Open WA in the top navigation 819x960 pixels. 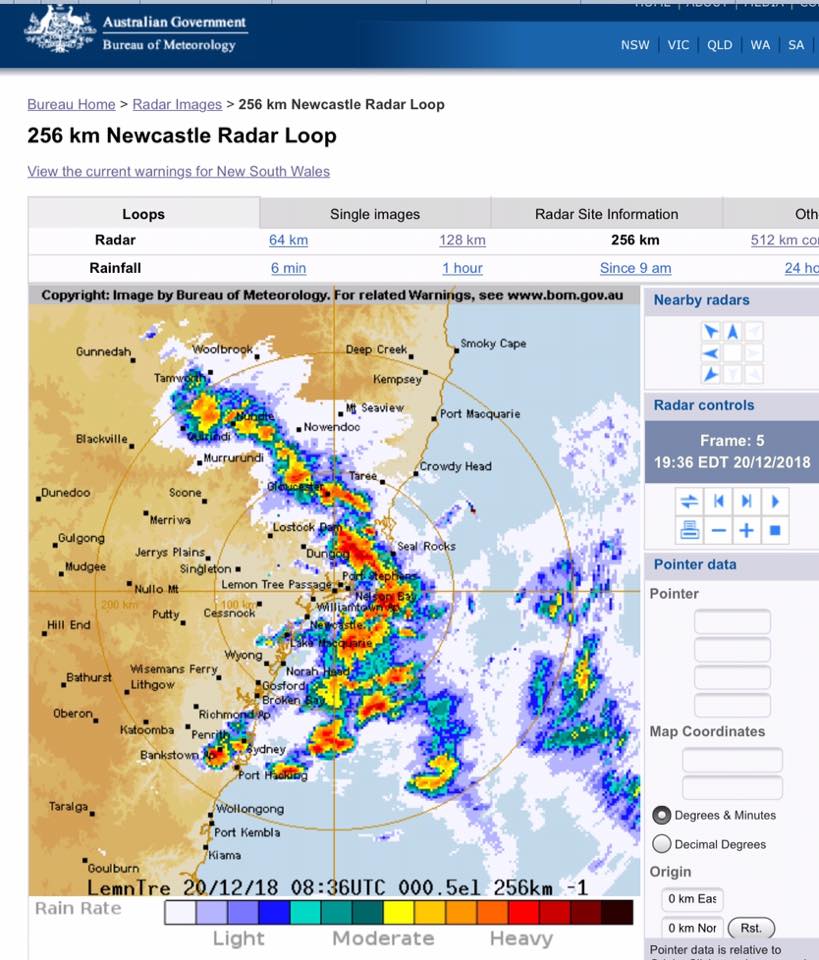coord(760,45)
